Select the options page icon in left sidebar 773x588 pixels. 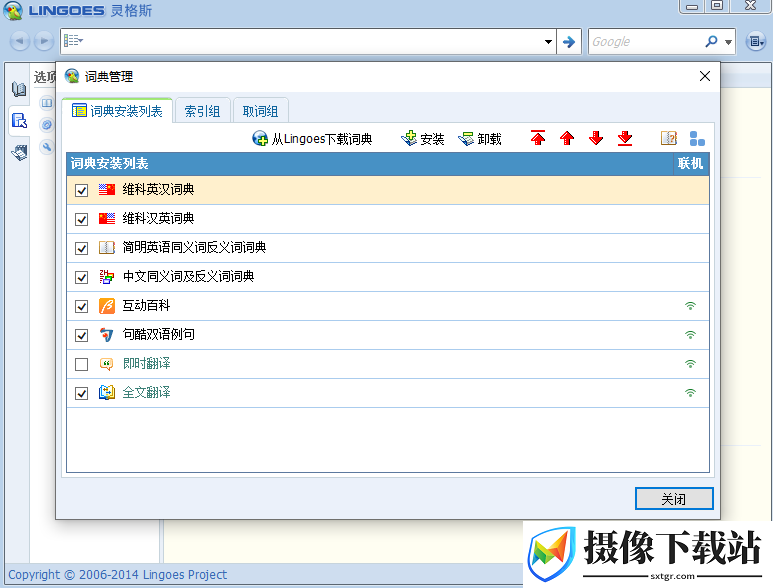pos(19,120)
